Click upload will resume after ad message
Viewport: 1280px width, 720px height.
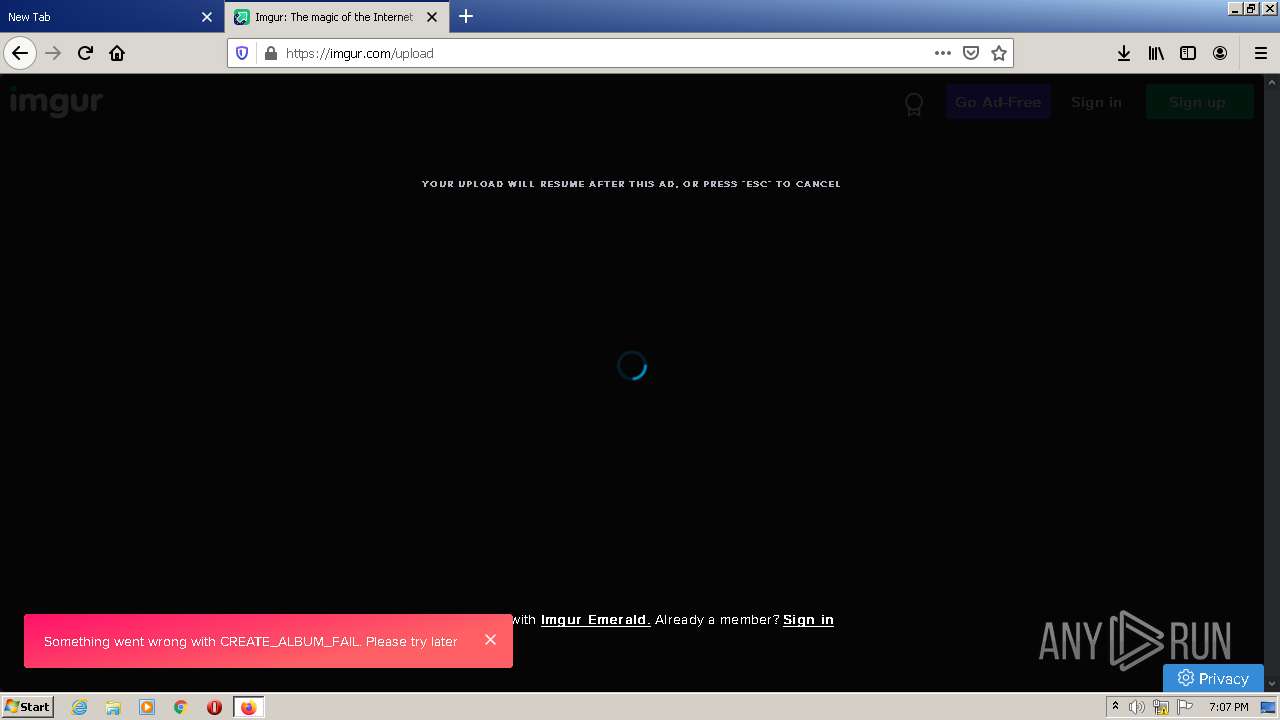tap(631, 184)
